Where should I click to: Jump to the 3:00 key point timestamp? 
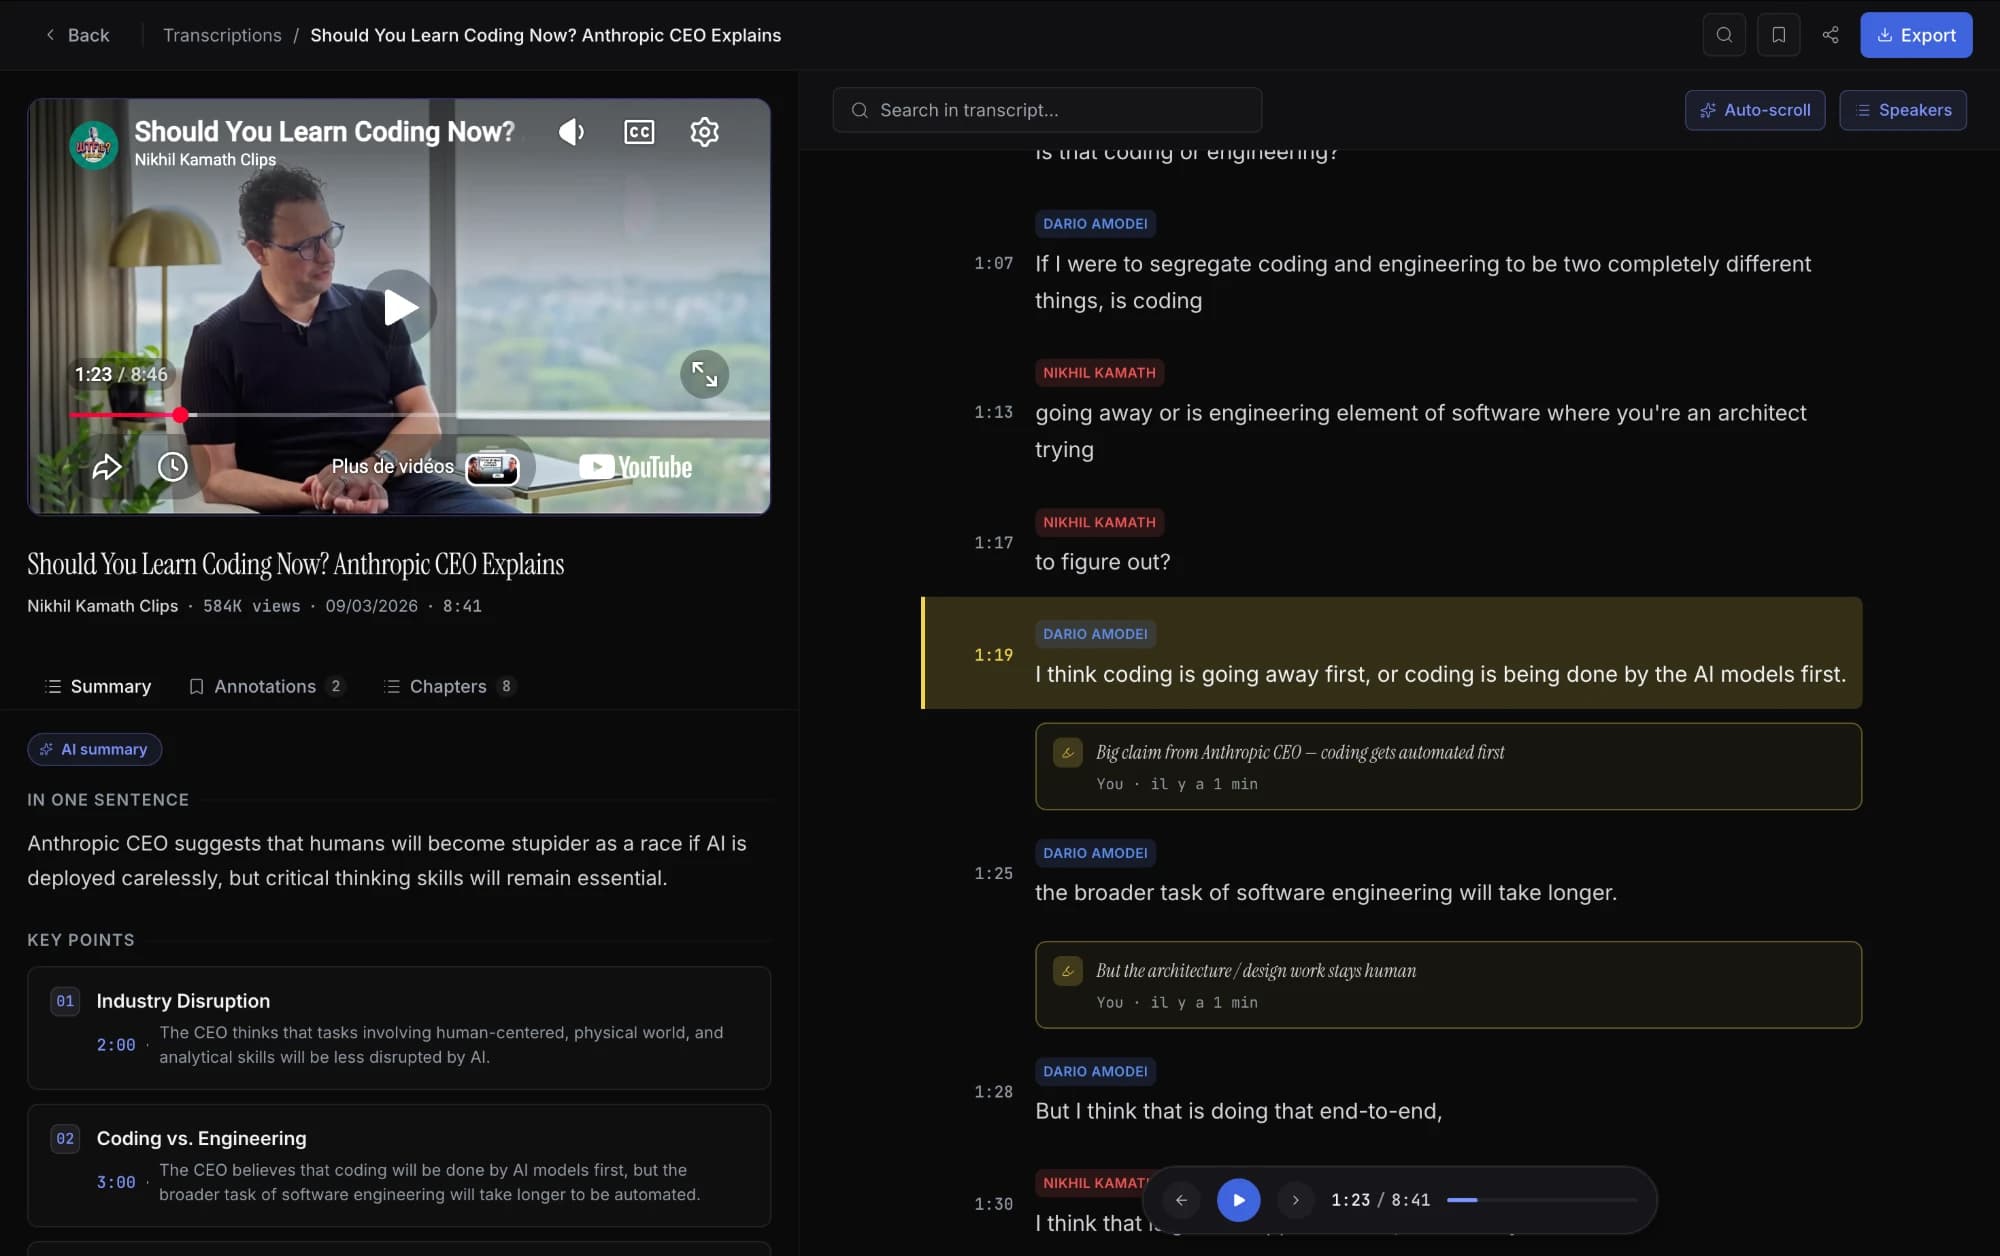(116, 1182)
